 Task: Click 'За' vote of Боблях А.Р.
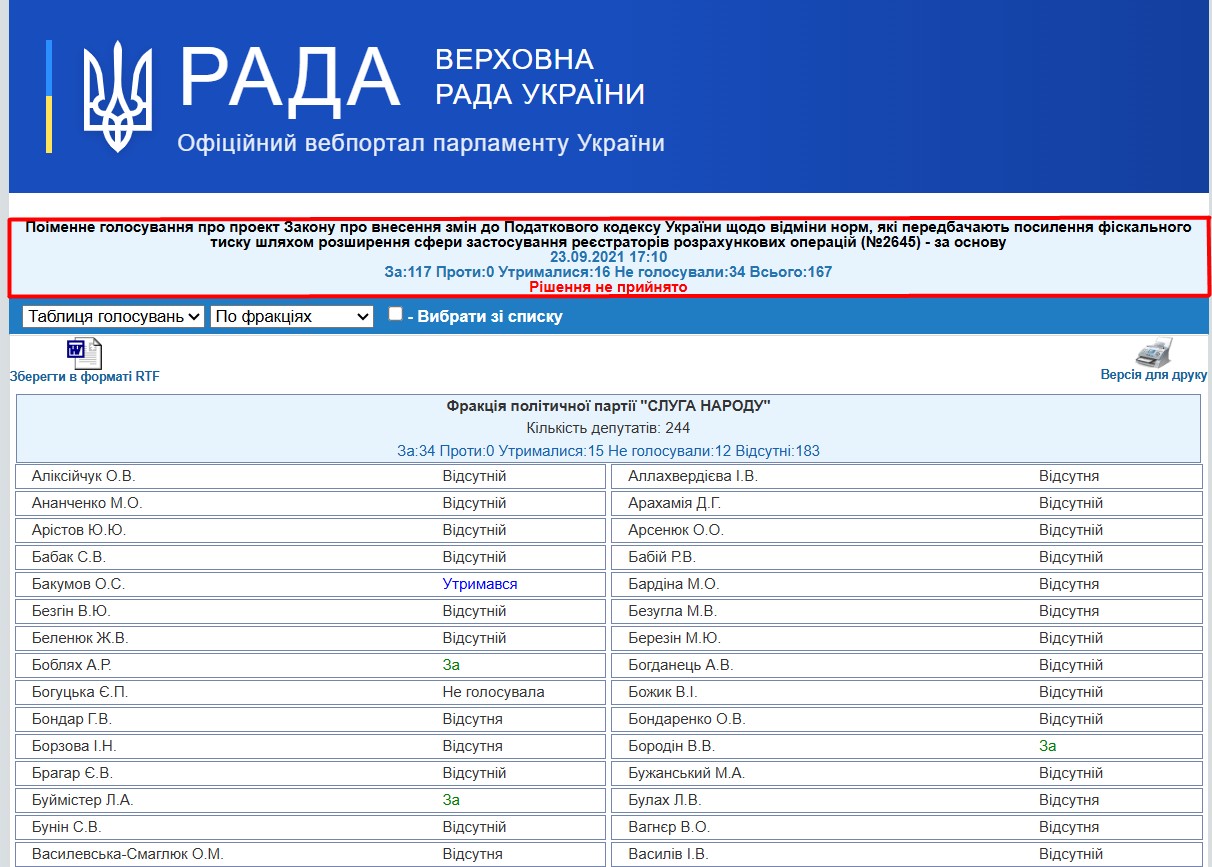[451, 665]
